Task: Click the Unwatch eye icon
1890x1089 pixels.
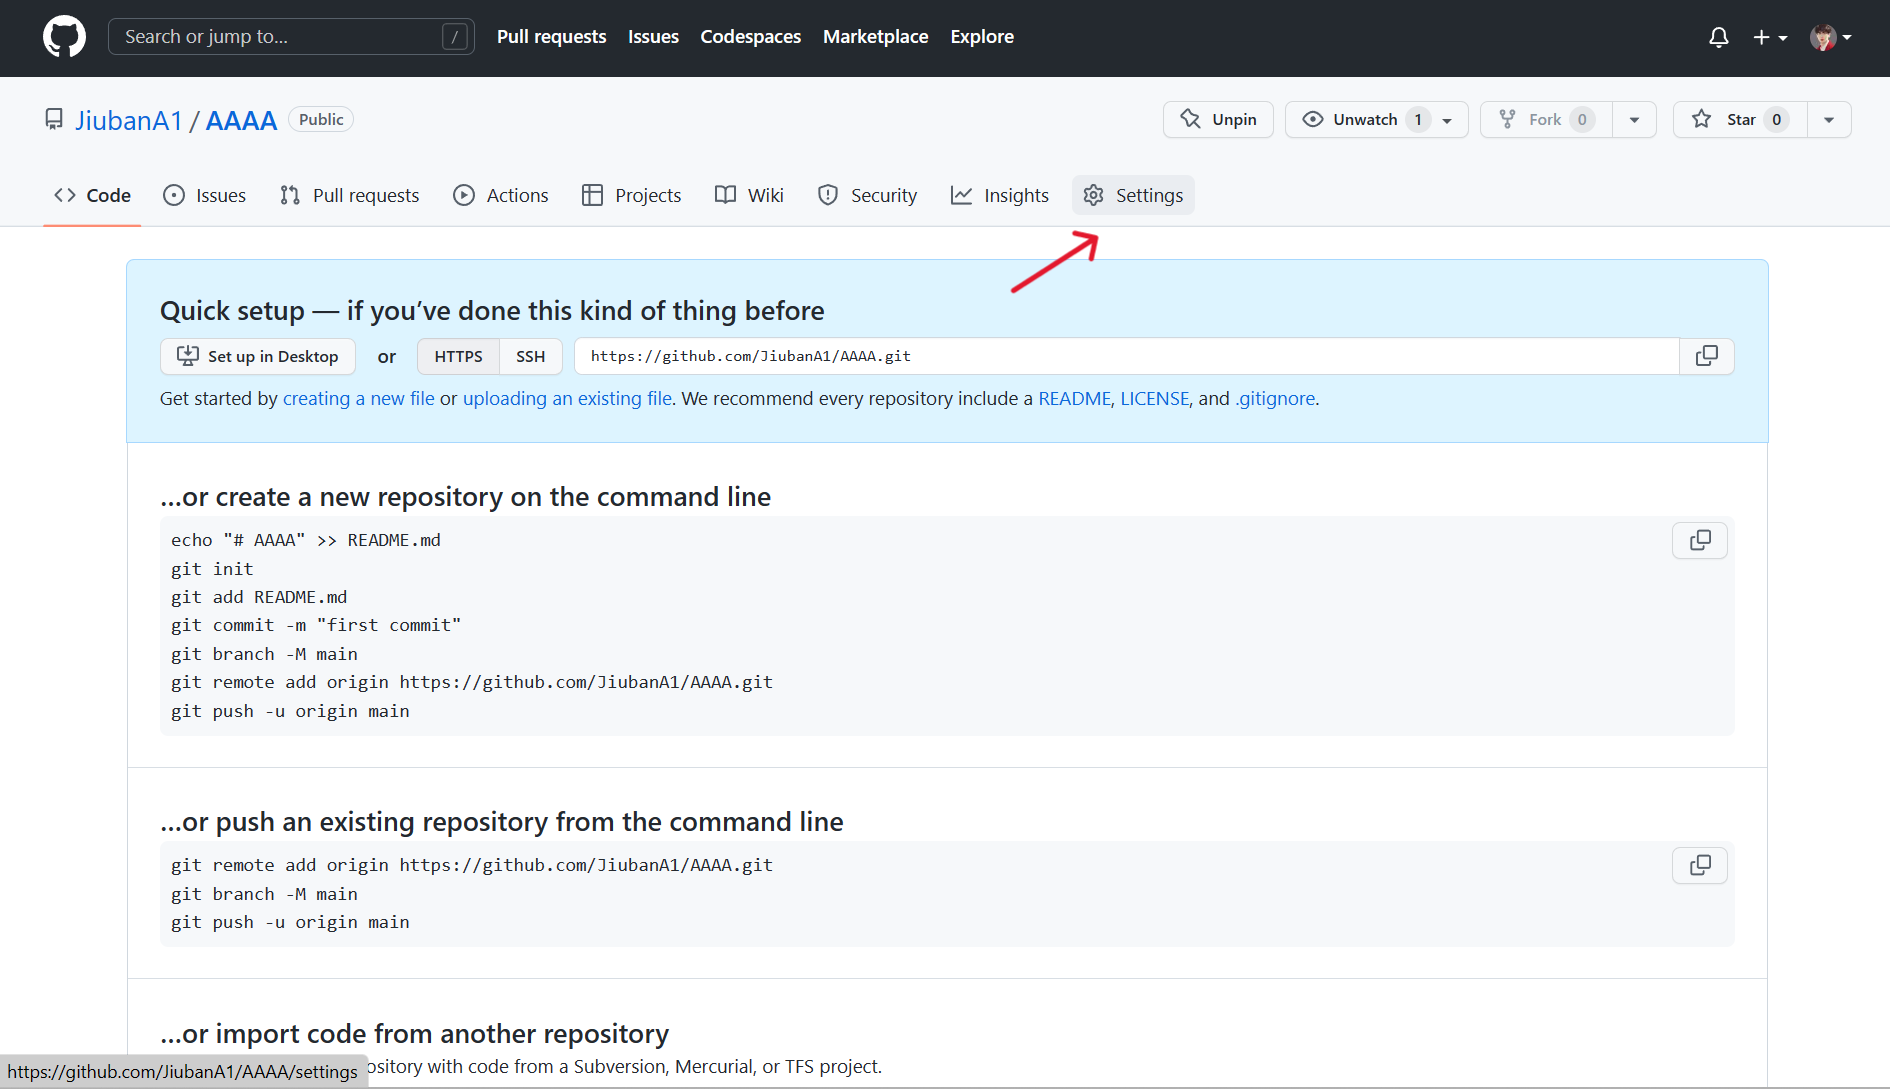Action: point(1313,120)
